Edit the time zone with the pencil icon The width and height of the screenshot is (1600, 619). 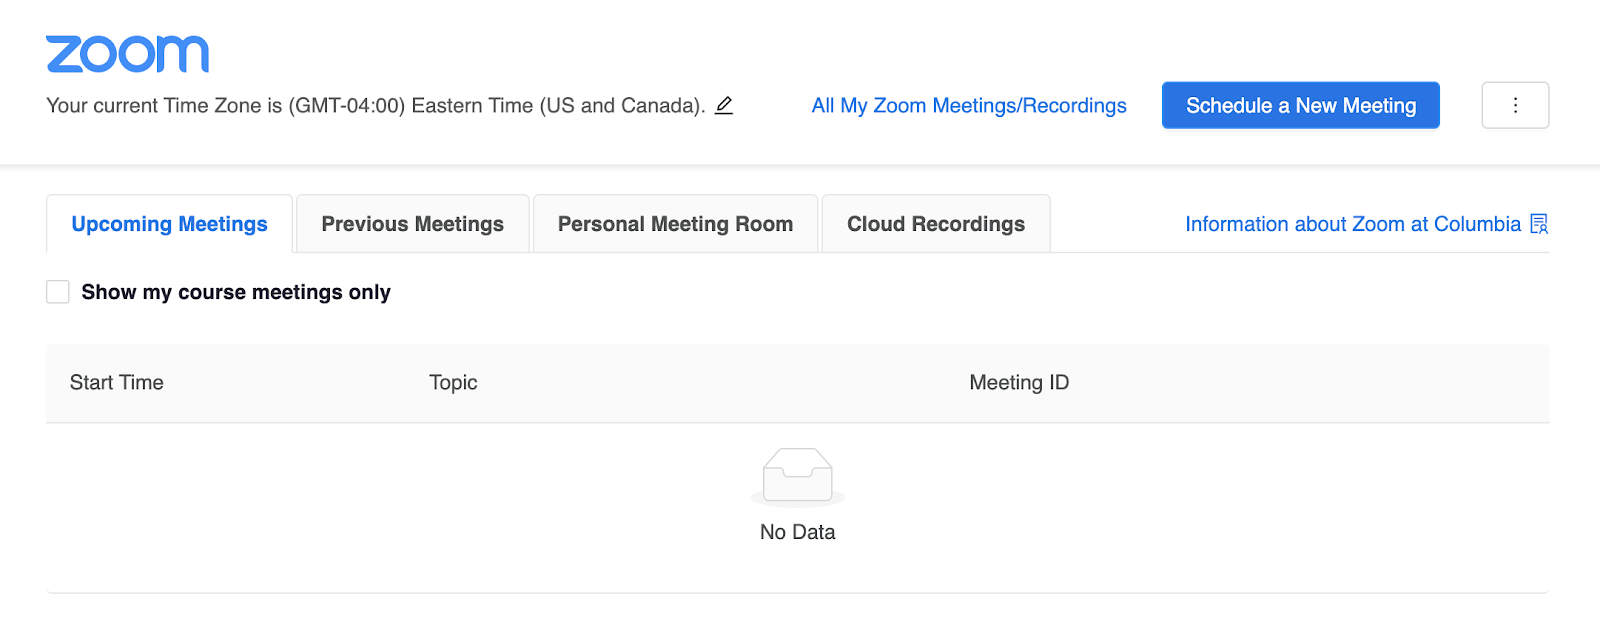coord(724,105)
